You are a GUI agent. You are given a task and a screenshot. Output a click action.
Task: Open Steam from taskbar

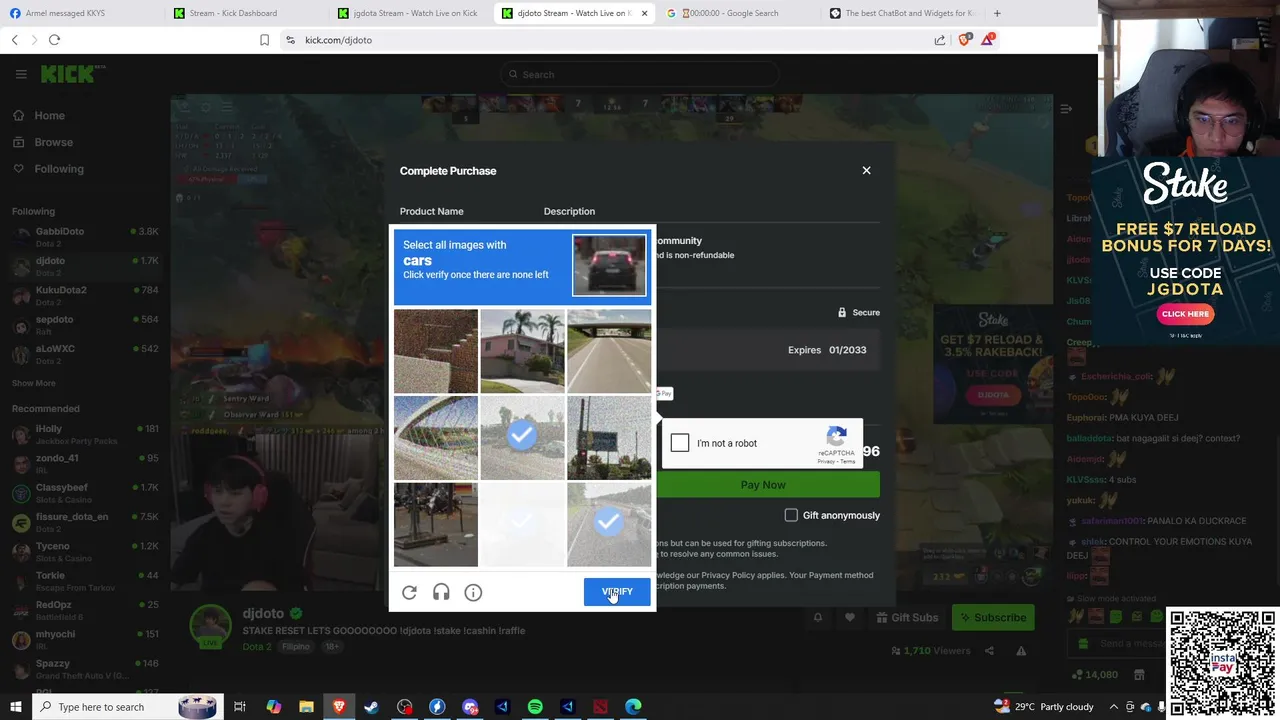371,707
